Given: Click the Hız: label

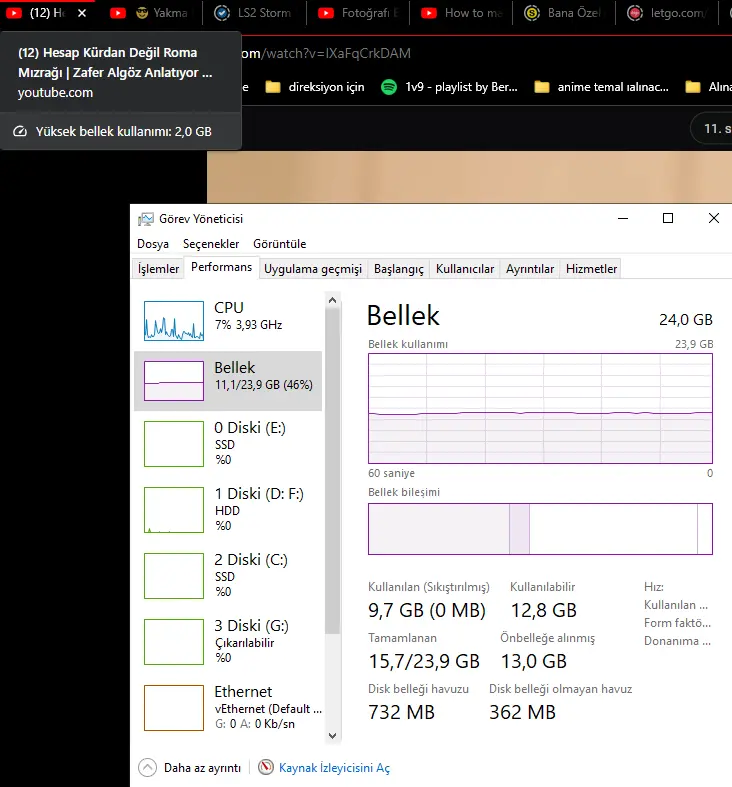Looking at the screenshot, I should [654, 587].
